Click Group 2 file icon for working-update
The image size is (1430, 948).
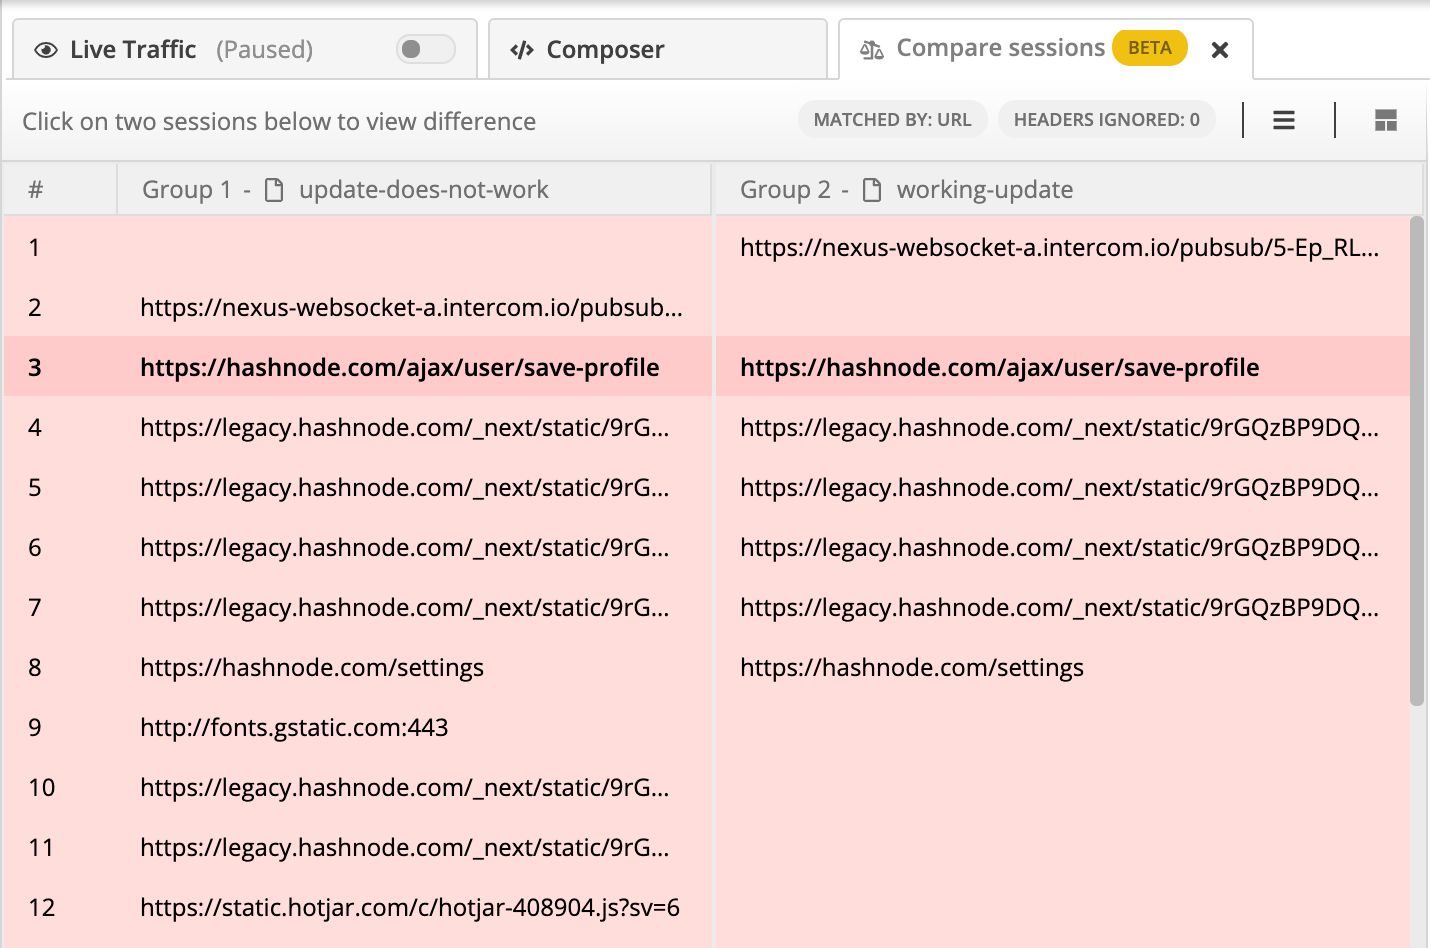872,190
